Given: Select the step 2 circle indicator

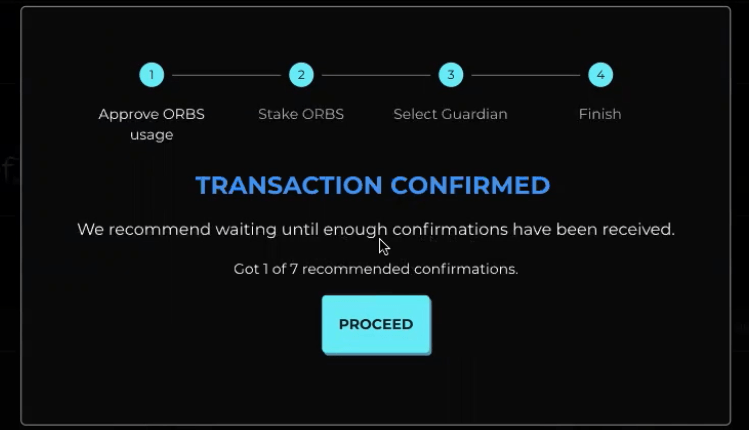Looking at the screenshot, I should [301, 75].
